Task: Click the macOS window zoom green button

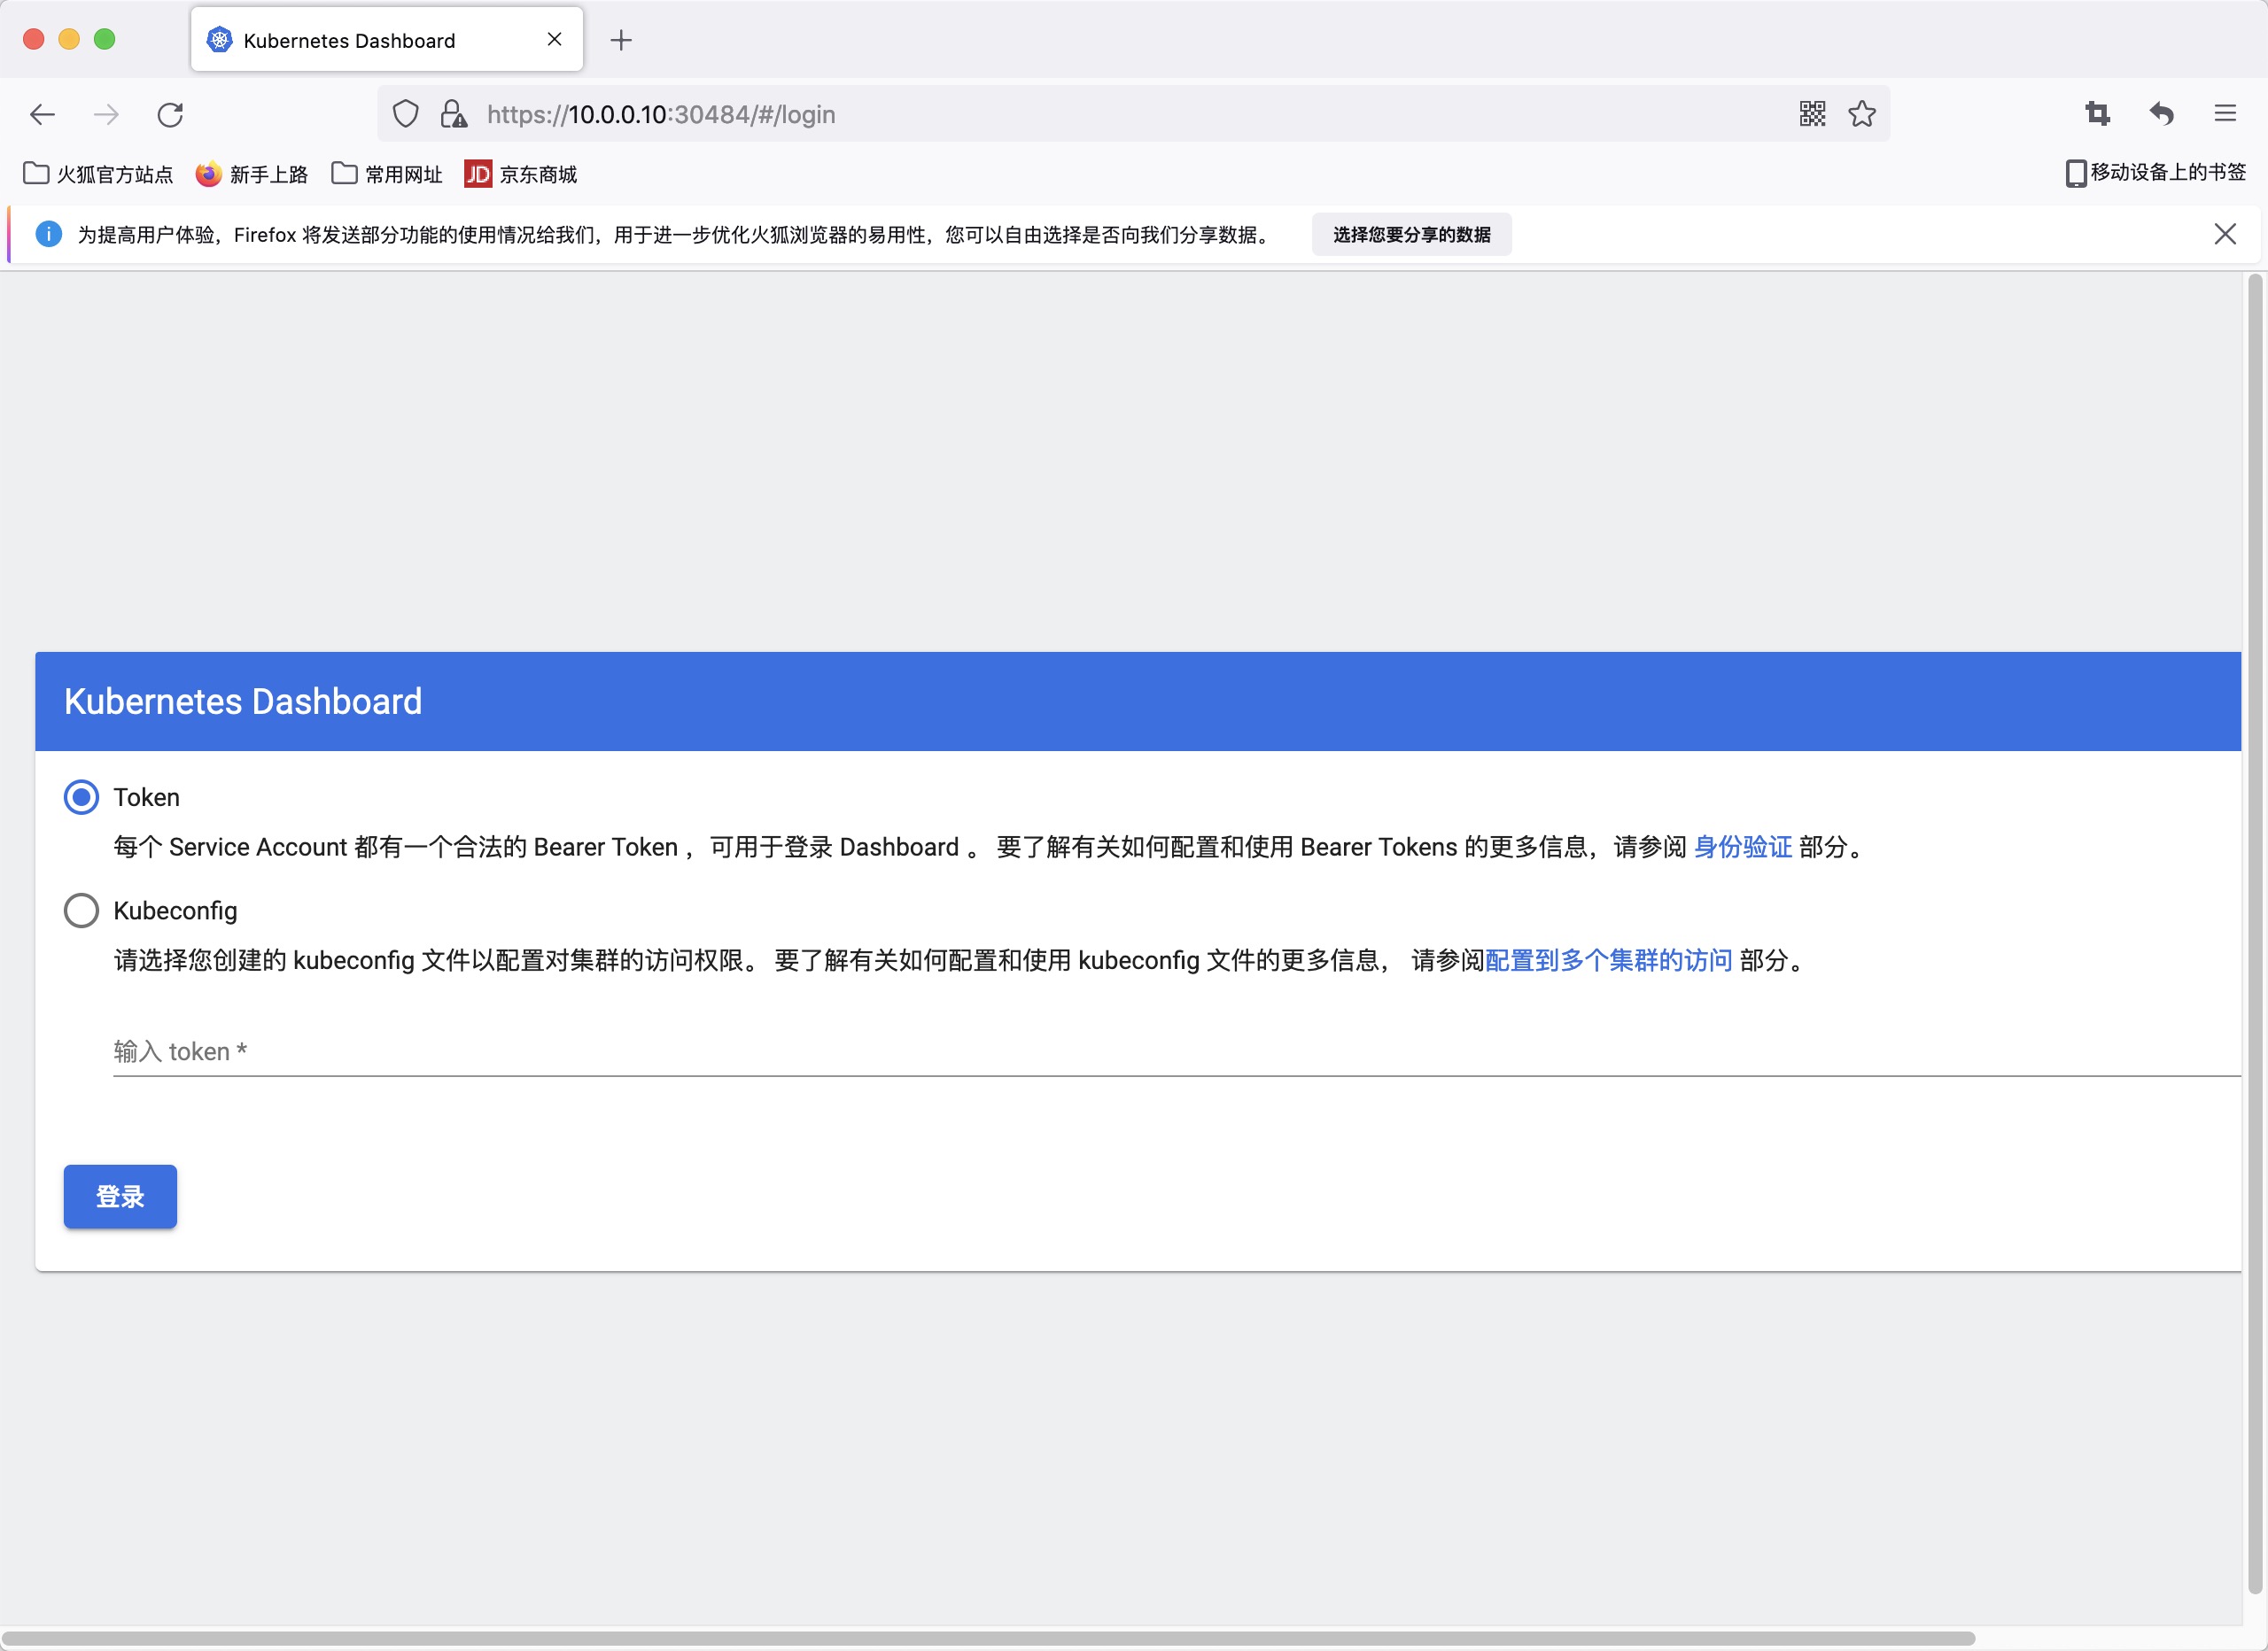Action: 104,39
